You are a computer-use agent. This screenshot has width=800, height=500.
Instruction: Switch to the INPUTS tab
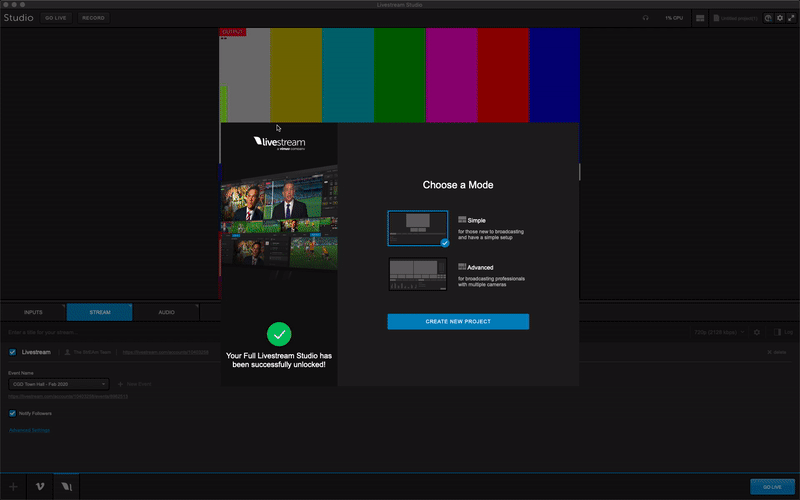[x=33, y=312]
